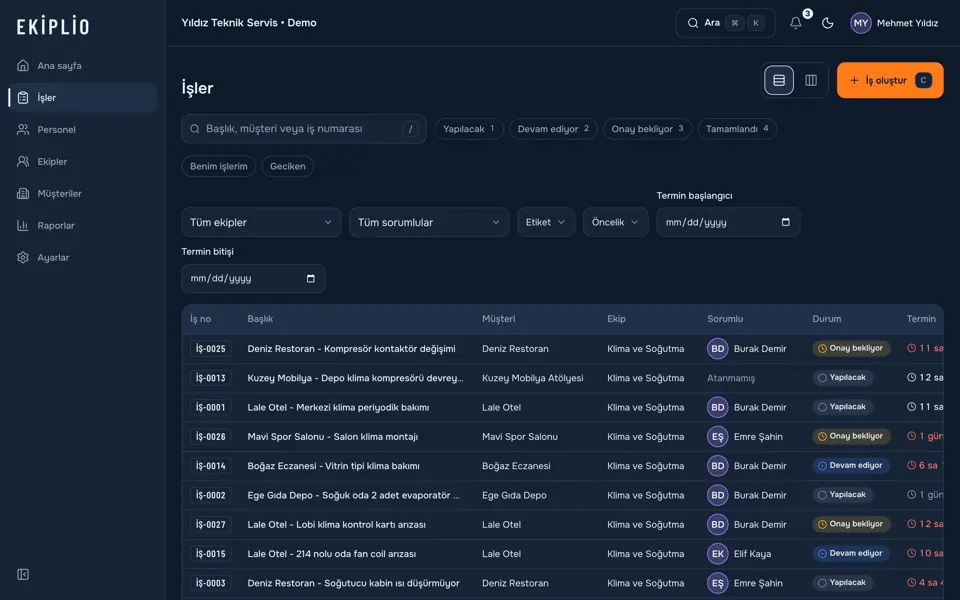Open Ayarlar gear icon
The width and height of the screenshot is (960, 600).
click(x=23, y=257)
